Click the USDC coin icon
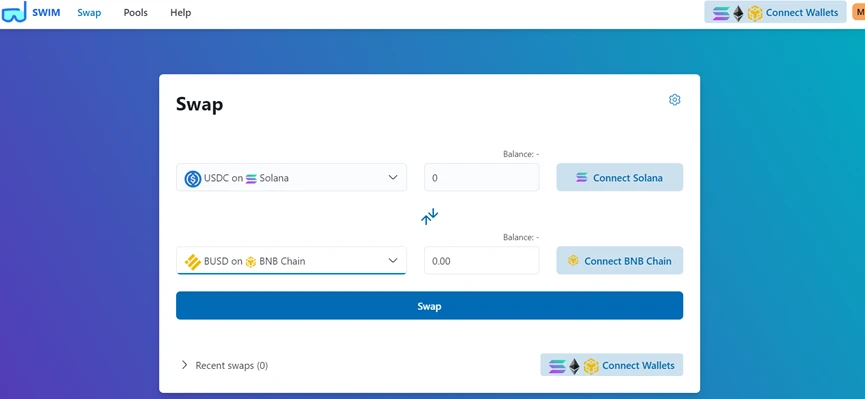Viewport: 865px width, 399px height. 193,178
